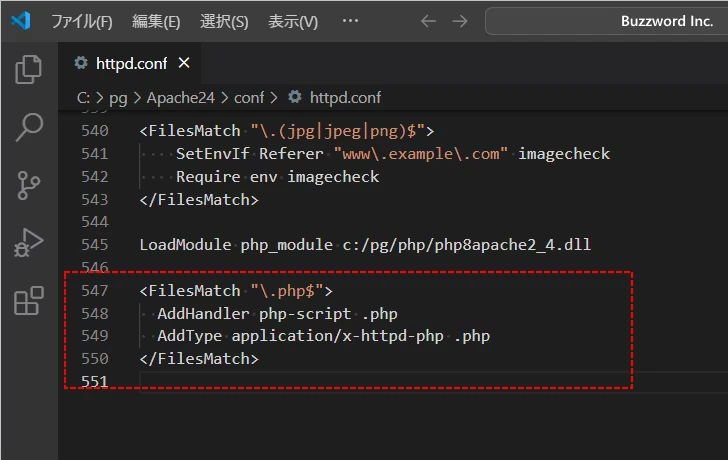728x460 pixels.
Task: Open the 選択(S) menu
Action: [224, 21]
